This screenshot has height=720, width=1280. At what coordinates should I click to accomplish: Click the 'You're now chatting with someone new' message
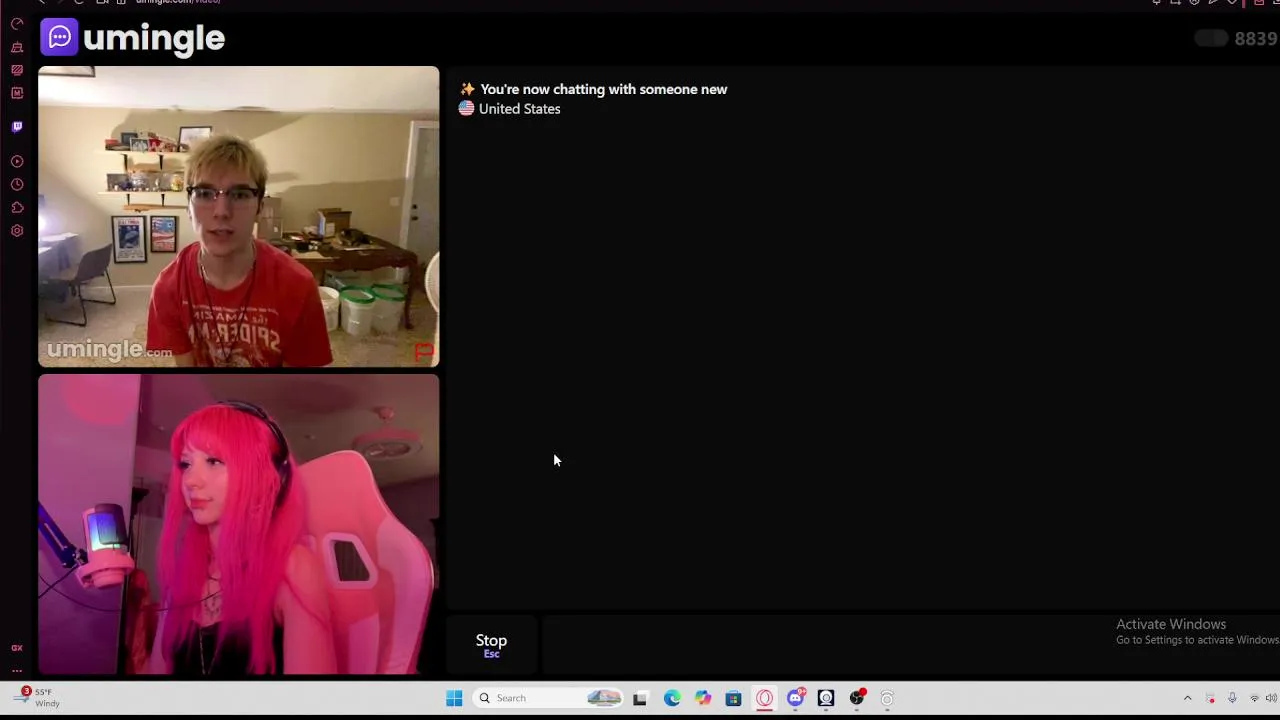603,89
